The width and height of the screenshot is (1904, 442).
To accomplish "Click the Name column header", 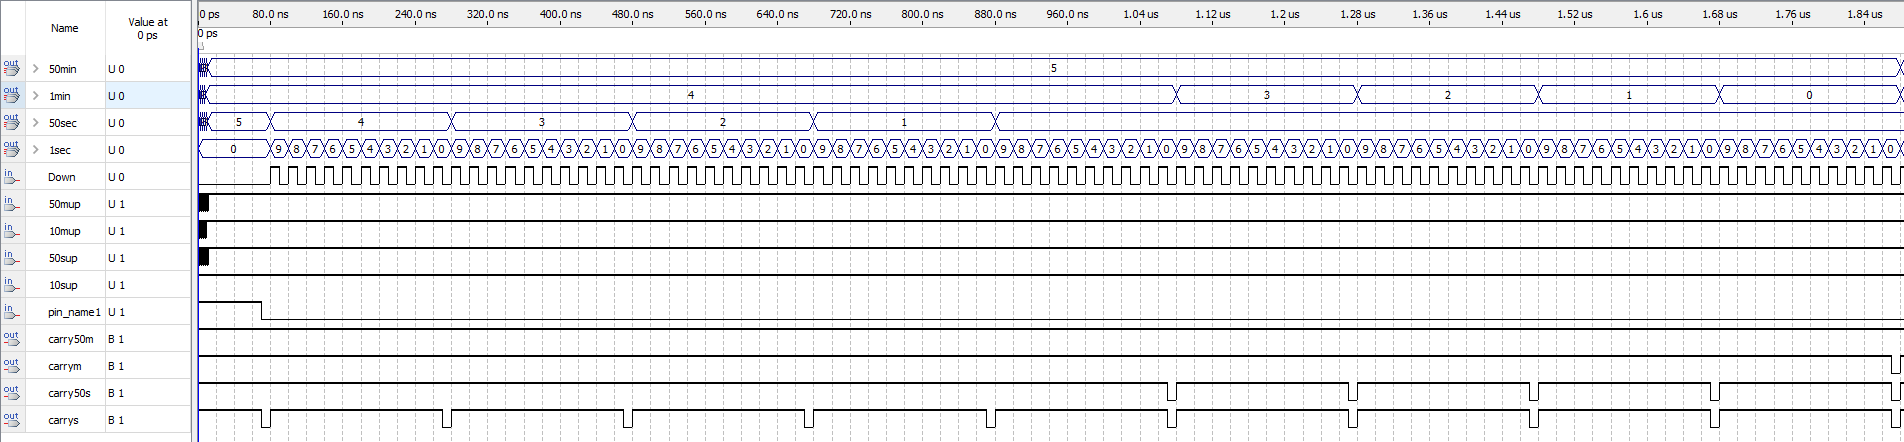I will point(64,28).
